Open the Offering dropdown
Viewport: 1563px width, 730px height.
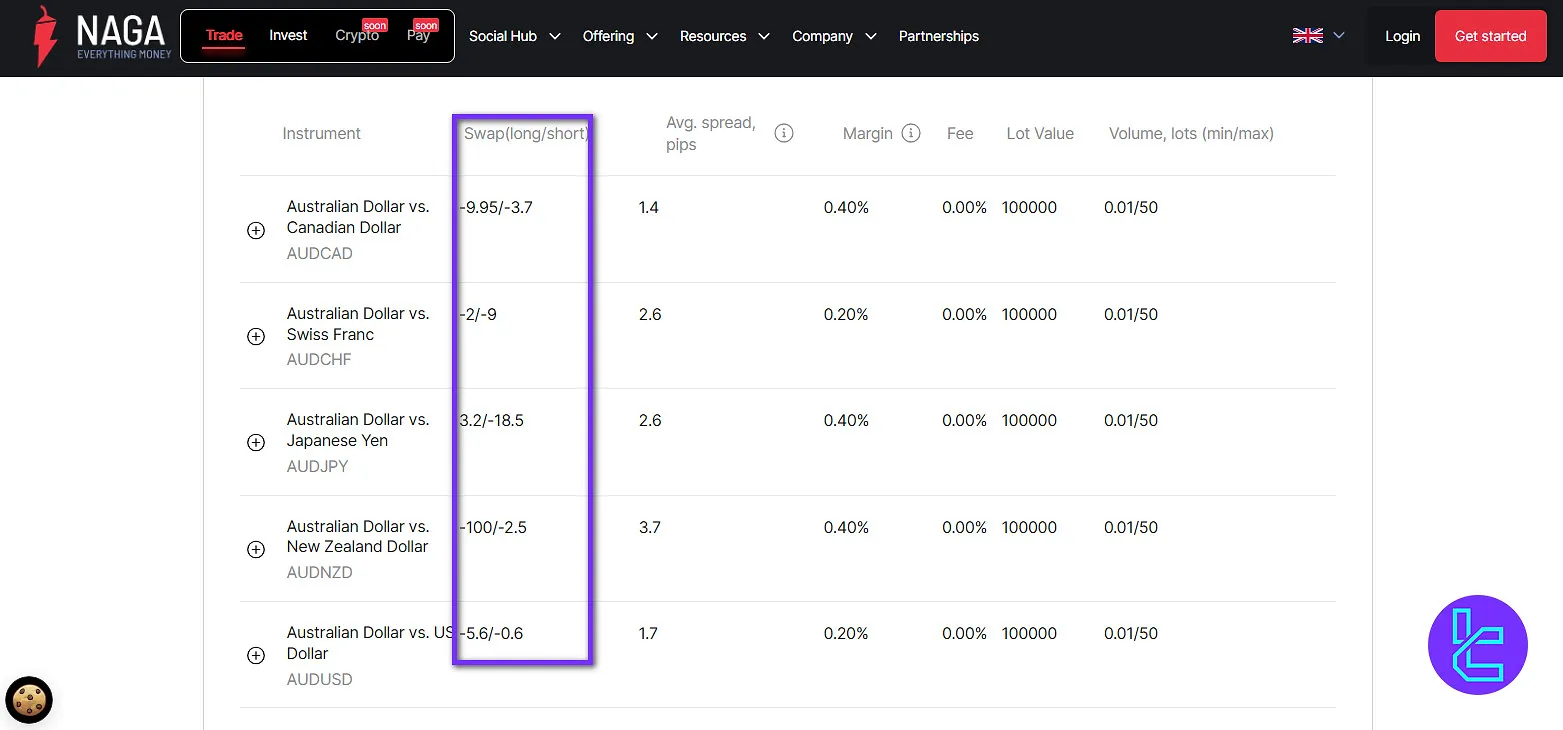click(619, 36)
